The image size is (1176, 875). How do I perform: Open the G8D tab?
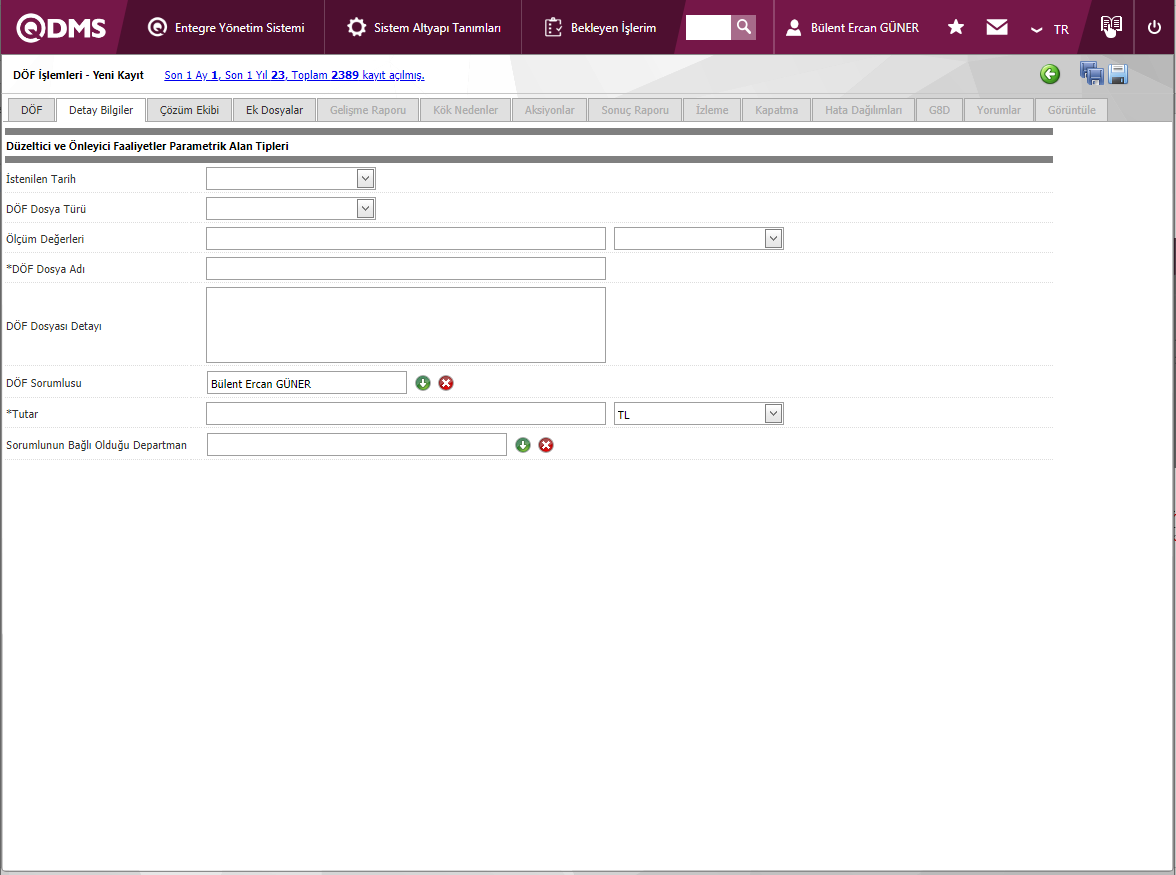(x=939, y=110)
